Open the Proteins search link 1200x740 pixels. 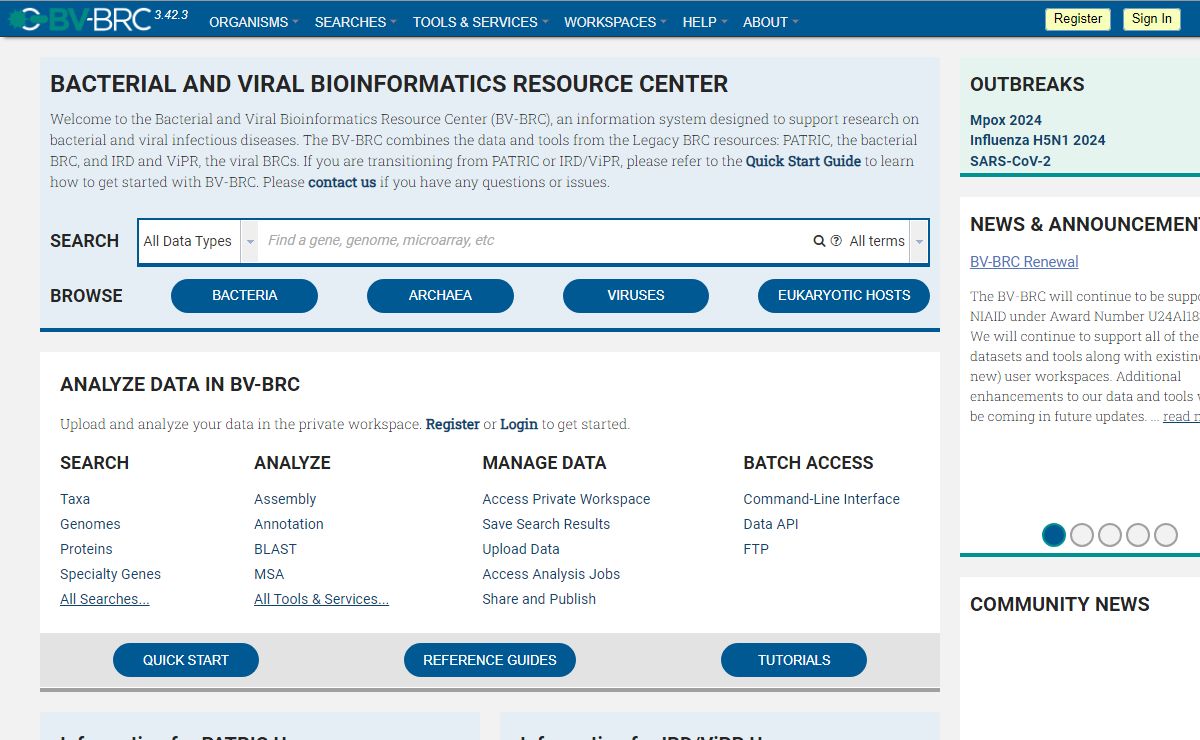(x=86, y=549)
